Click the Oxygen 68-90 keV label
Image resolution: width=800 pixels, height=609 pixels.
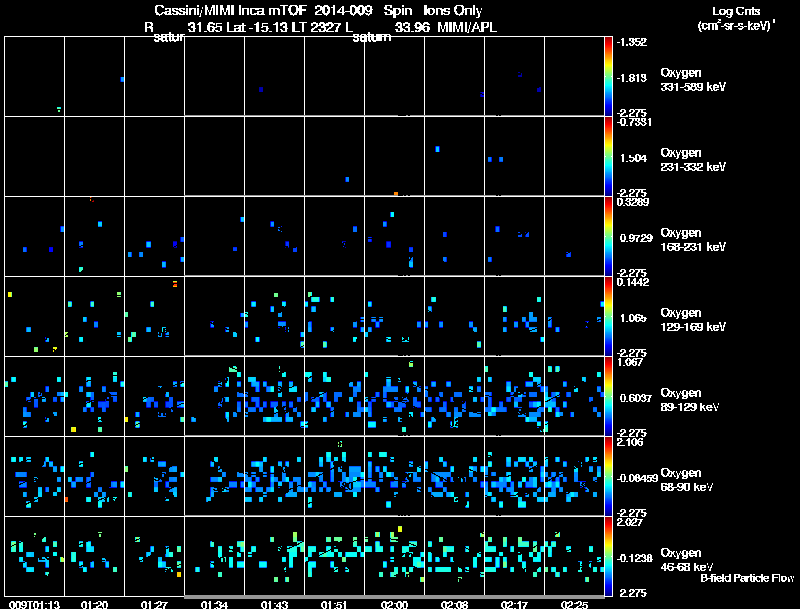(x=687, y=480)
